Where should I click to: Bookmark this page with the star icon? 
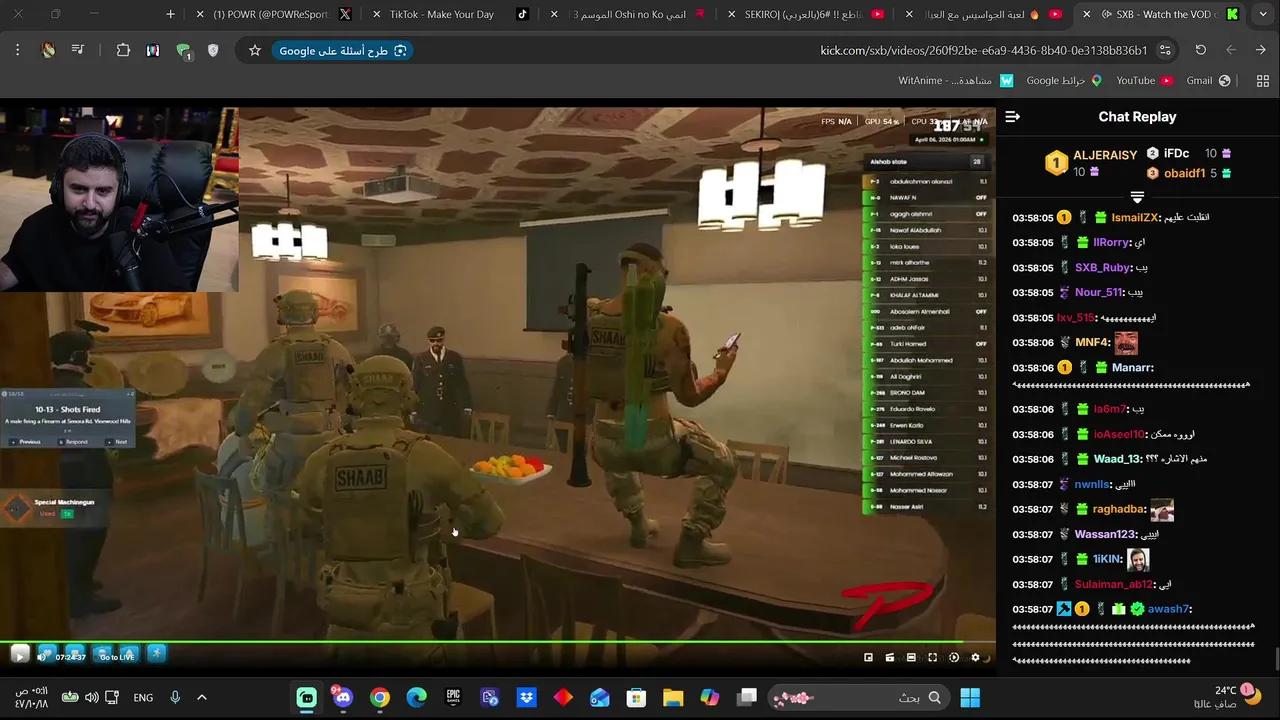click(x=255, y=50)
